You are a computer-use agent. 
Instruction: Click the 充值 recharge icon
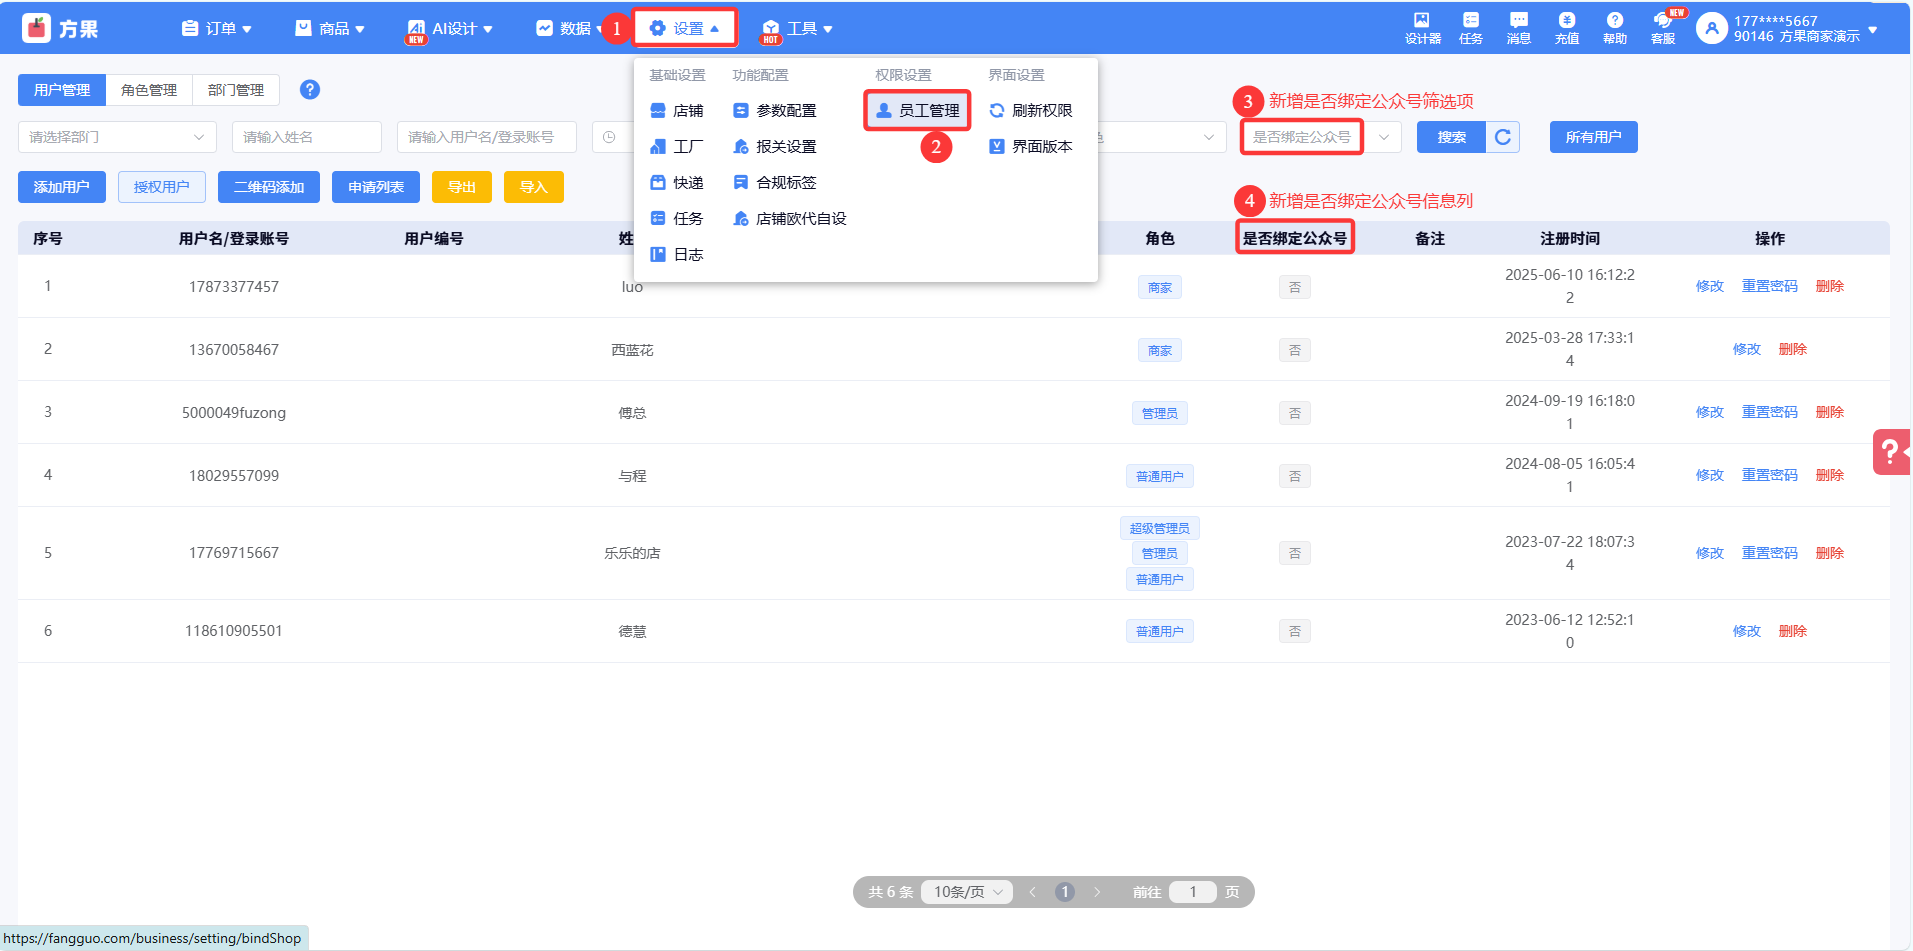point(1566,28)
